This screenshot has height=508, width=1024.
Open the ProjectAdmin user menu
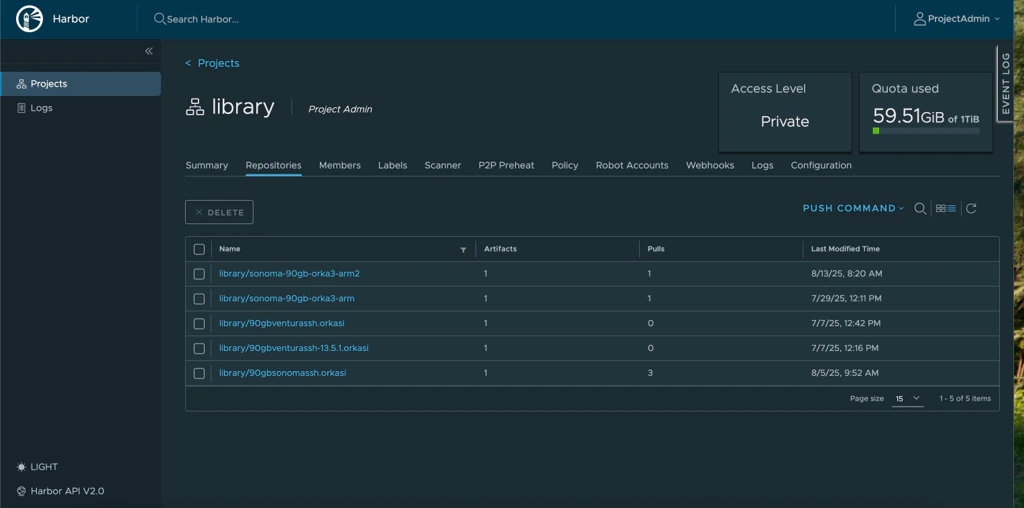click(957, 19)
